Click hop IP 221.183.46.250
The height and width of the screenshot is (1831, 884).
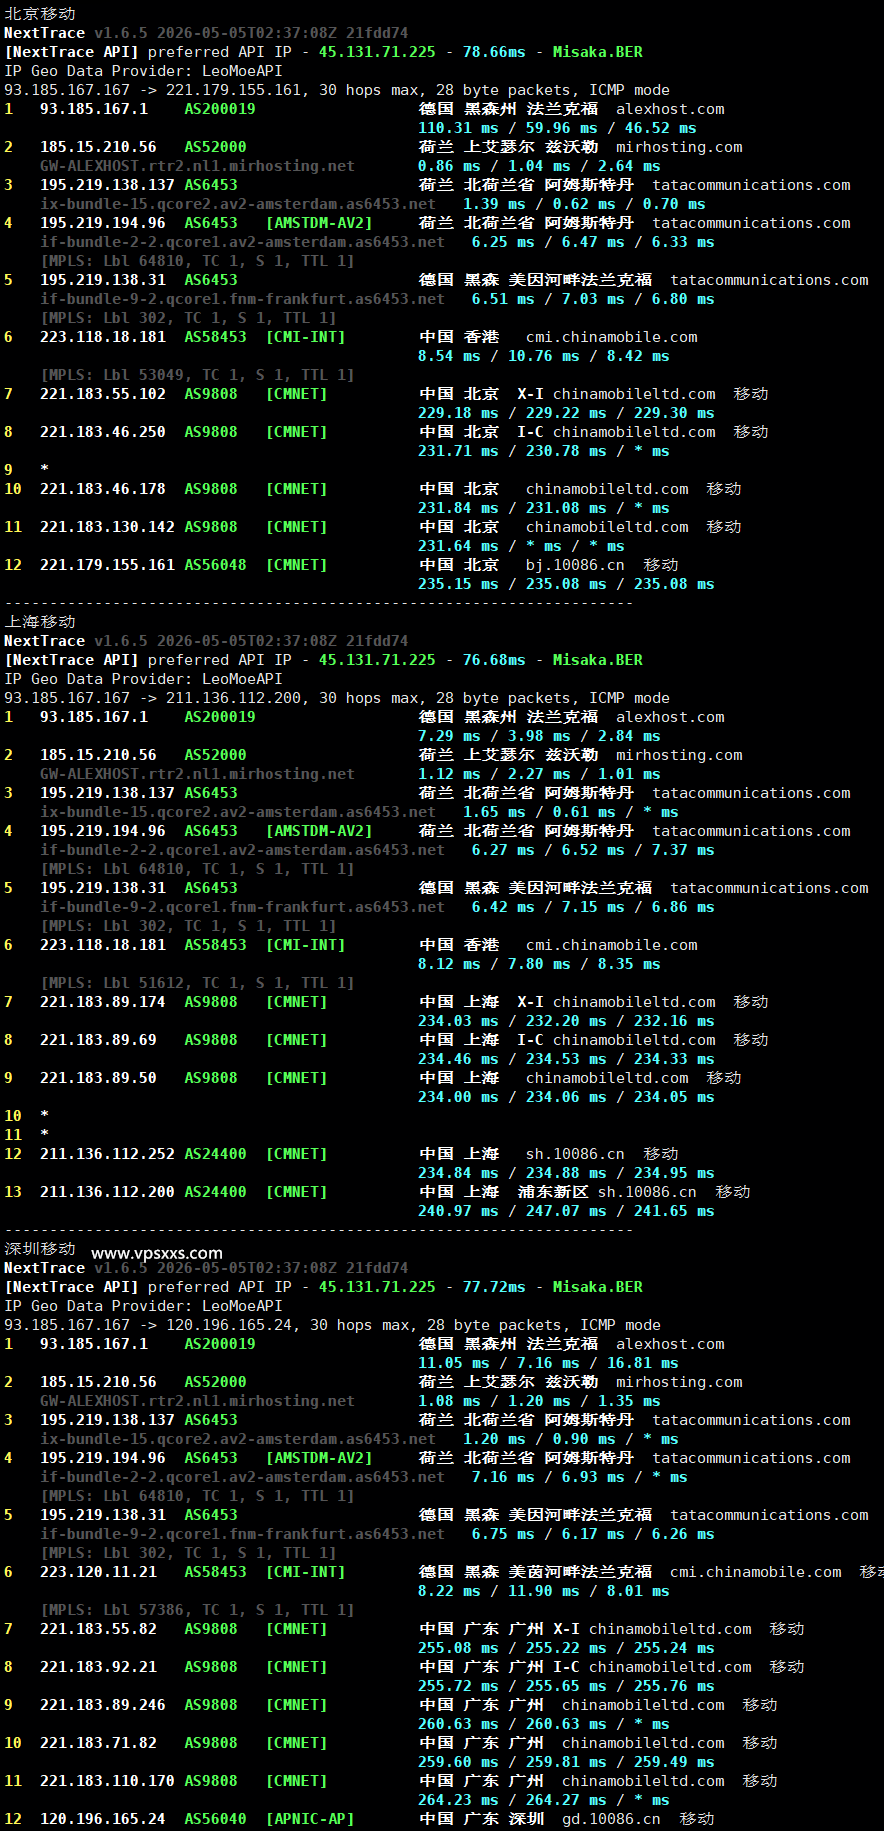click(103, 432)
